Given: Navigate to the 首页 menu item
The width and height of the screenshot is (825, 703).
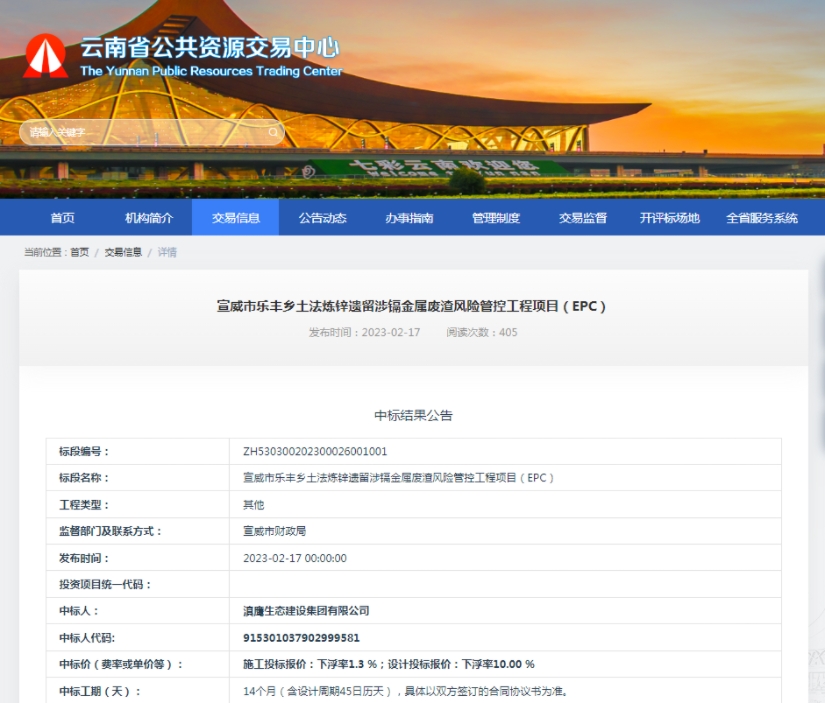Looking at the screenshot, I should coord(65,217).
